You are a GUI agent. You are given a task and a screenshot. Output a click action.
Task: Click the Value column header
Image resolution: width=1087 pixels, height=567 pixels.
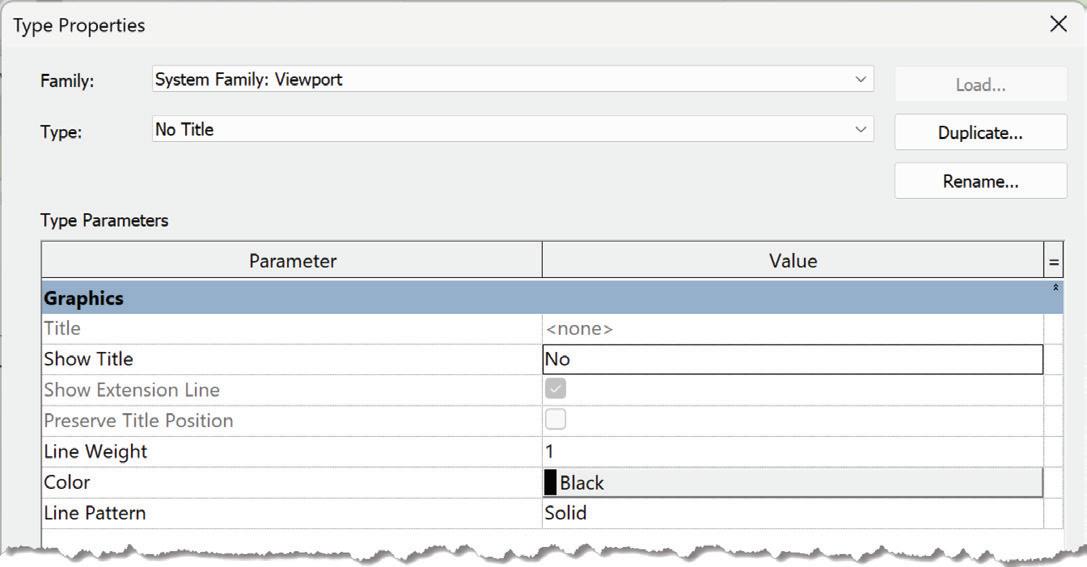point(792,261)
